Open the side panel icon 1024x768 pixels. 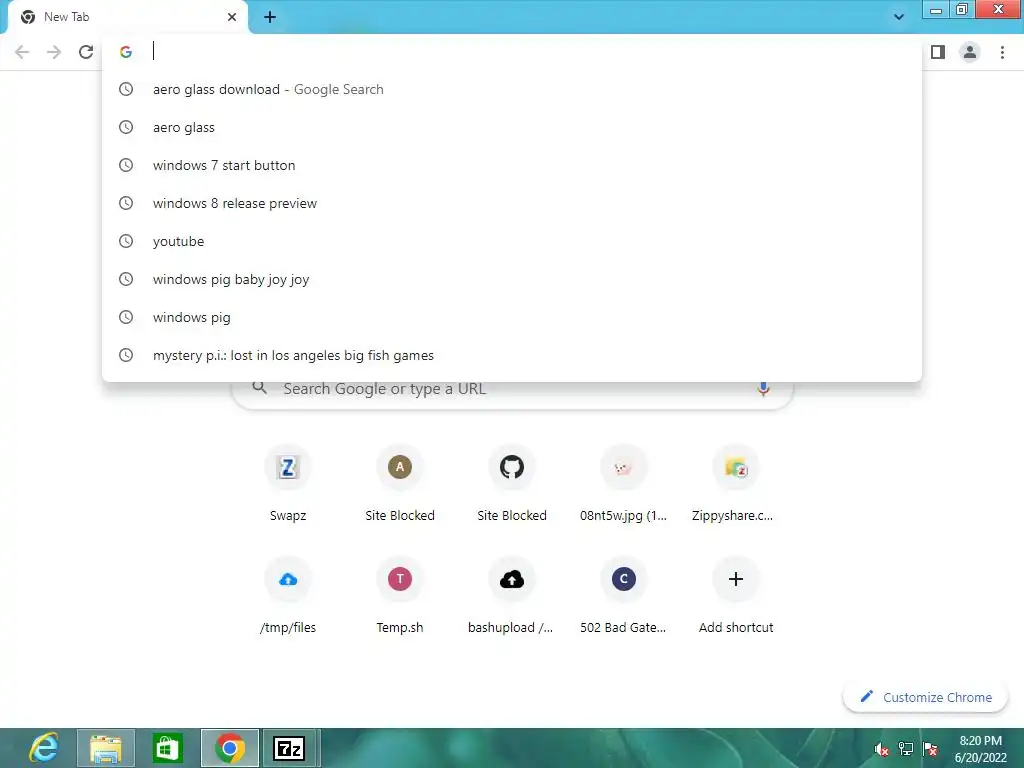point(938,52)
